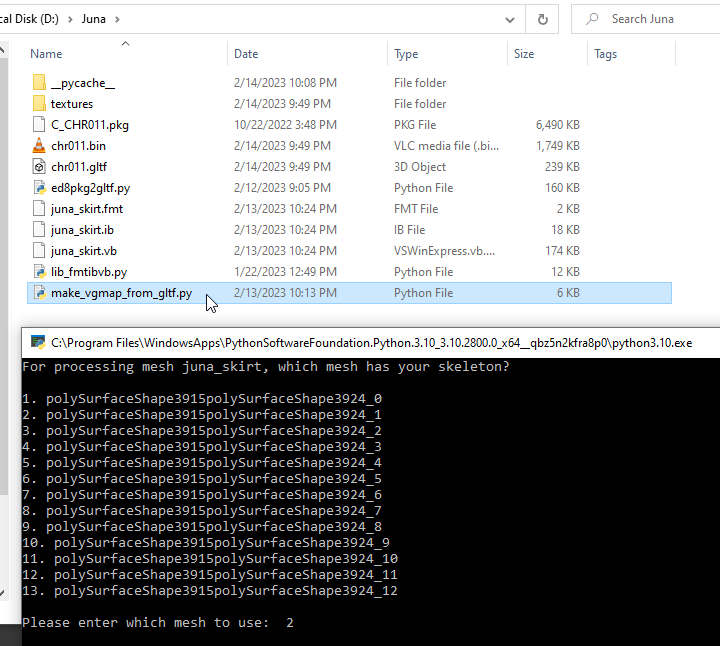The height and width of the screenshot is (646, 720).
Task: Sort files by Size column header
Action: click(524, 54)
